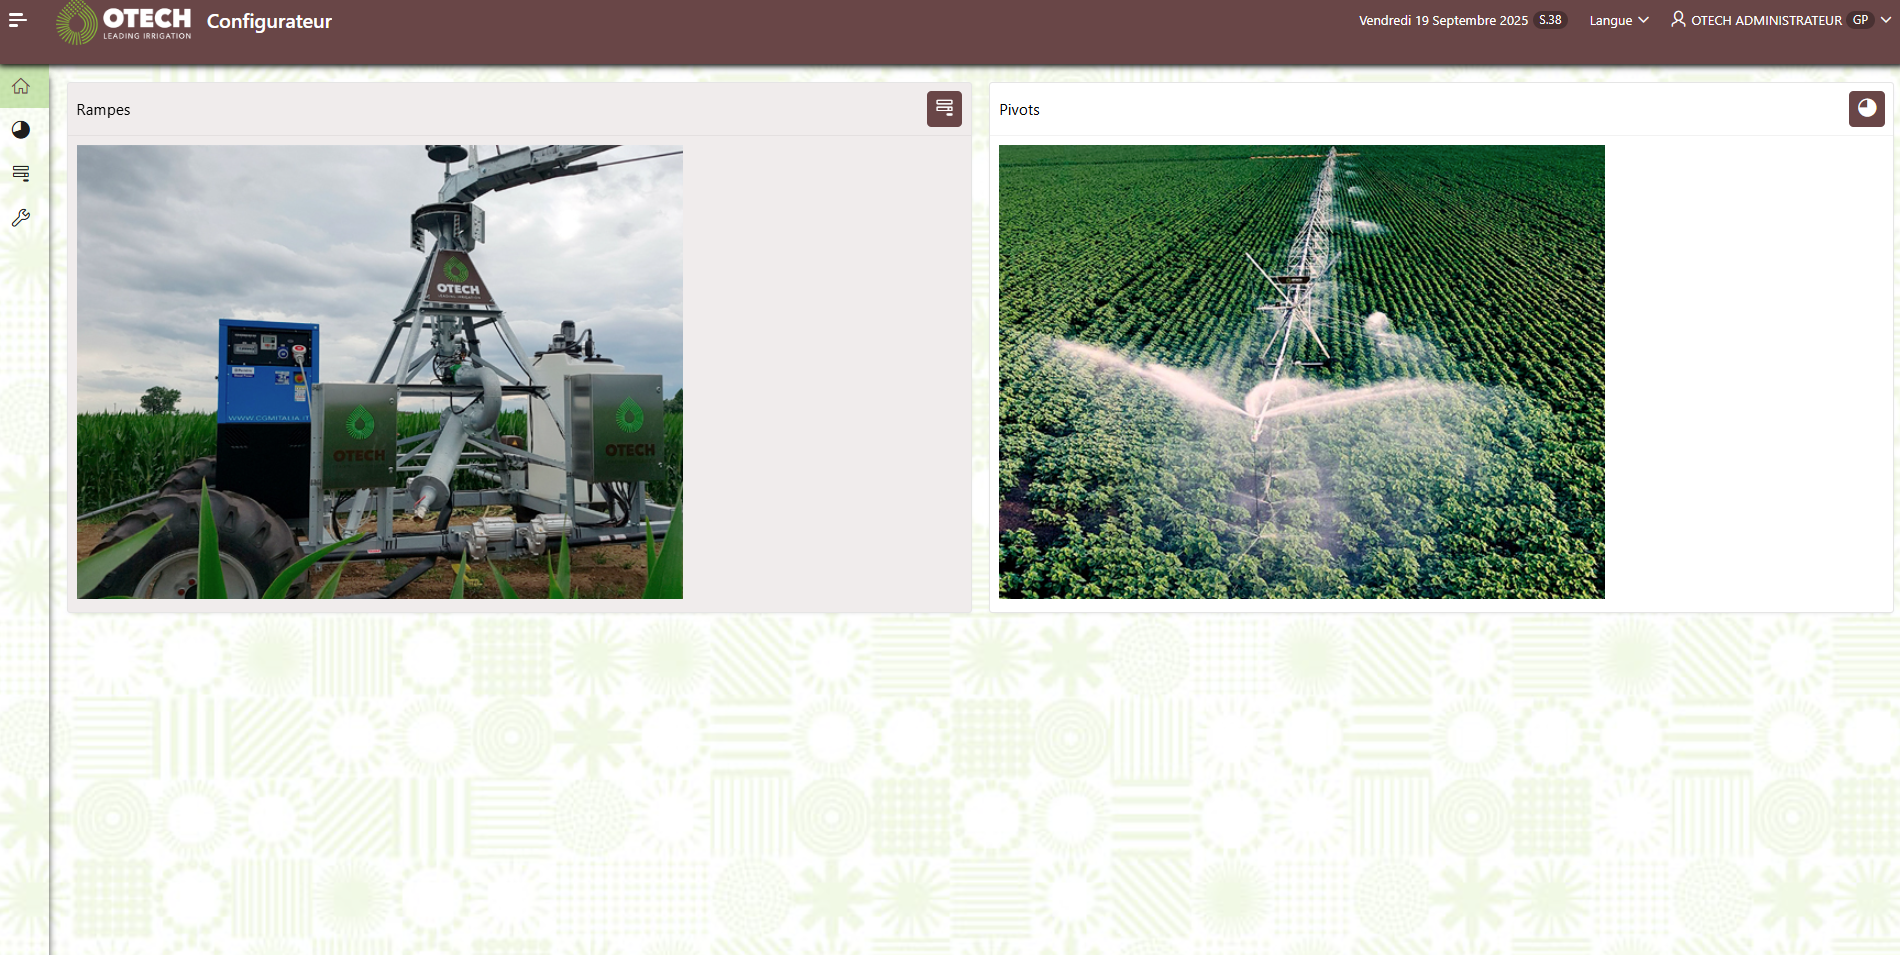Screen dimensions: 1900x955
Task: Toggle the hamburger navigation menu
Action: [x=17, y=20]
